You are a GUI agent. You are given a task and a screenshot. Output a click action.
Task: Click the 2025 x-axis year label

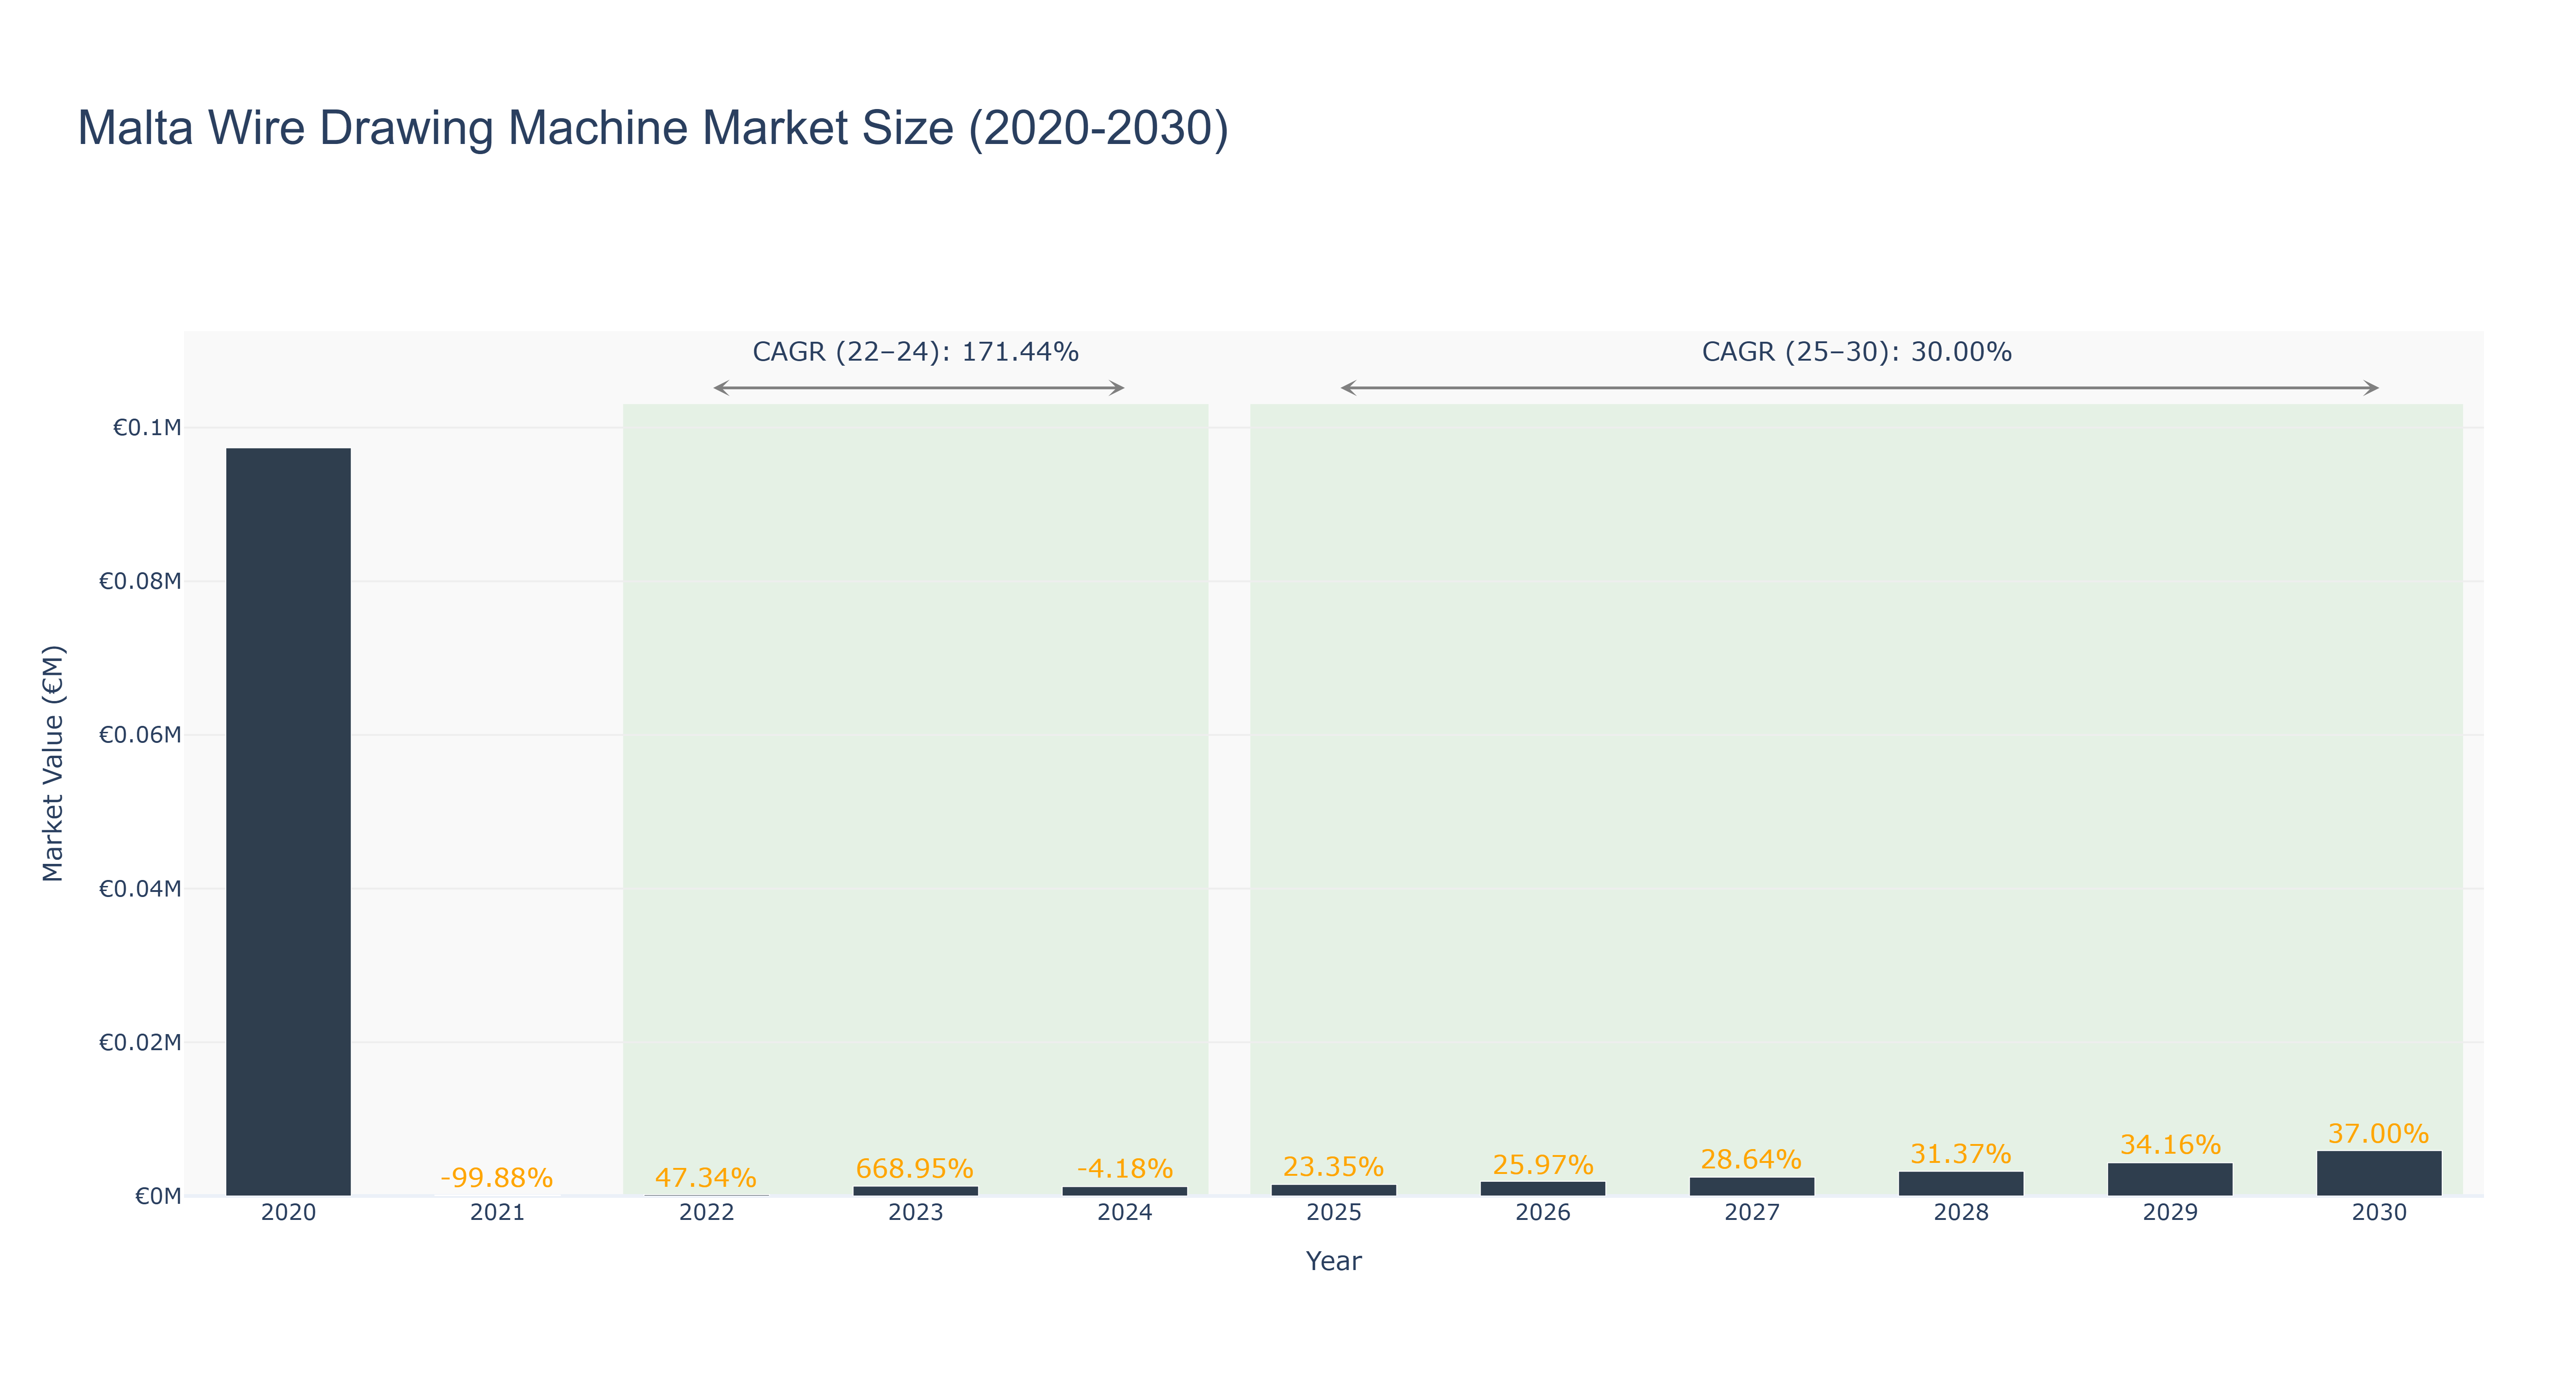1334,1213
